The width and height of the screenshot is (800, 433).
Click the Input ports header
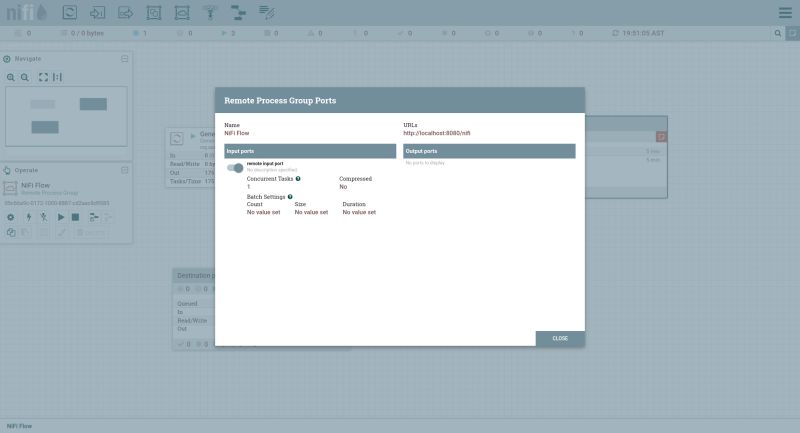[310, 151]
